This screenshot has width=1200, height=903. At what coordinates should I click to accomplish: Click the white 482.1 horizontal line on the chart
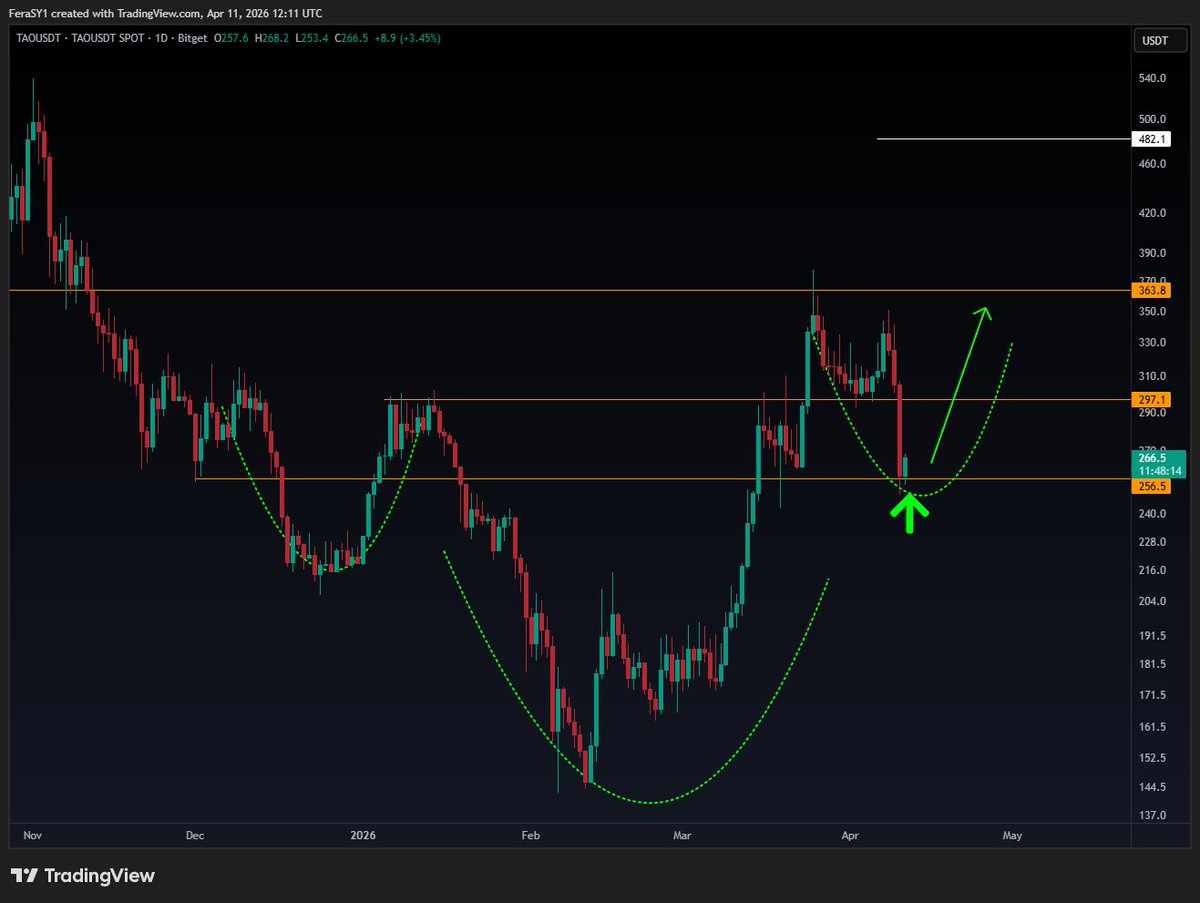tap(1000, 139)
